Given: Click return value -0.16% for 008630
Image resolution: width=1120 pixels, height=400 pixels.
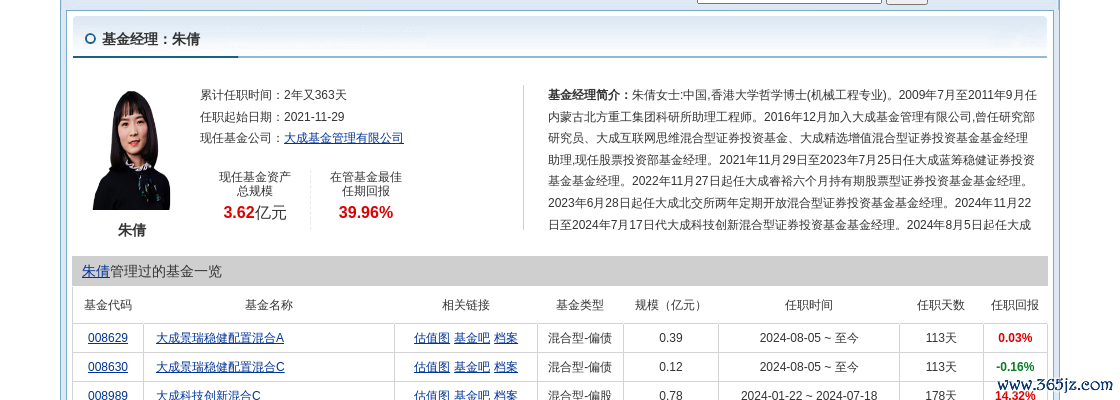Looking at the screenshot, I should click(x=1015, y=367).
